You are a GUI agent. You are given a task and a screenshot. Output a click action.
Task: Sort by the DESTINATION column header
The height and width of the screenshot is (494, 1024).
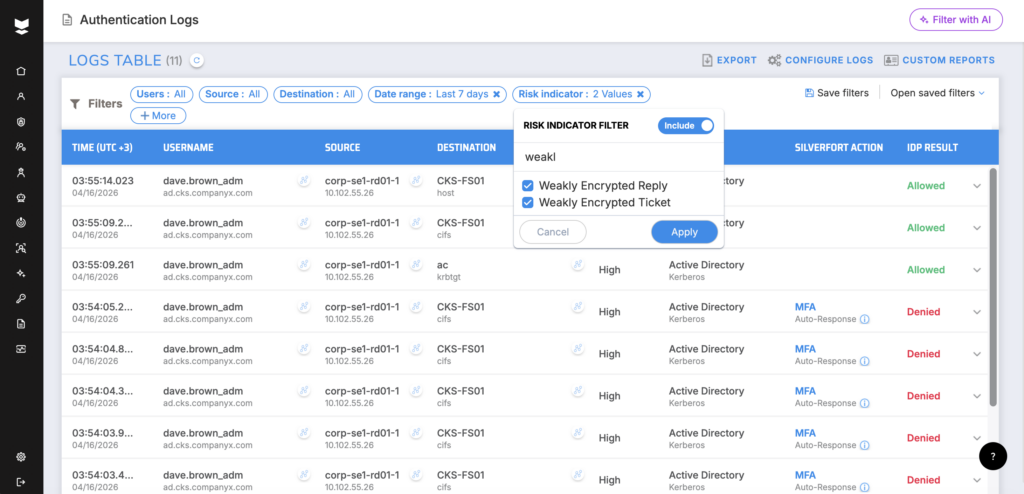click(x=466, y=148)
